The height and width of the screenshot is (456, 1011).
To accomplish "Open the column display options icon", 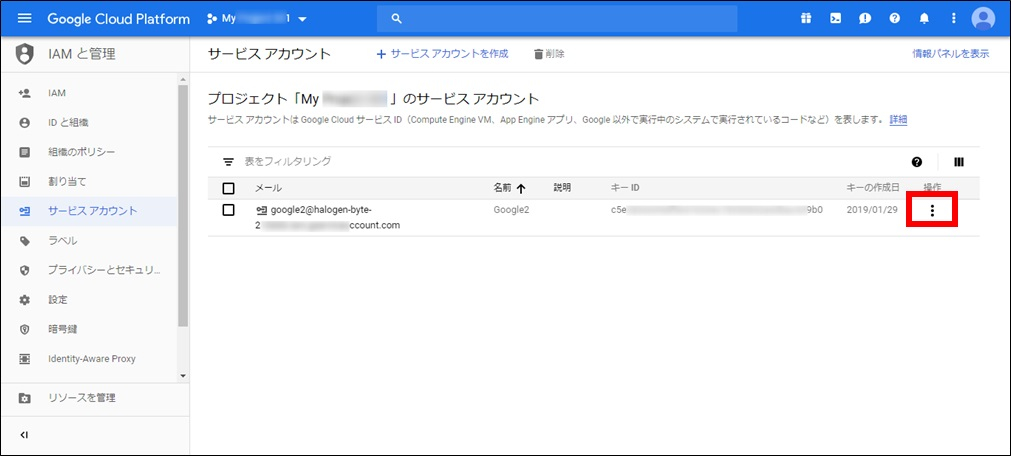I will click(959, 162).
